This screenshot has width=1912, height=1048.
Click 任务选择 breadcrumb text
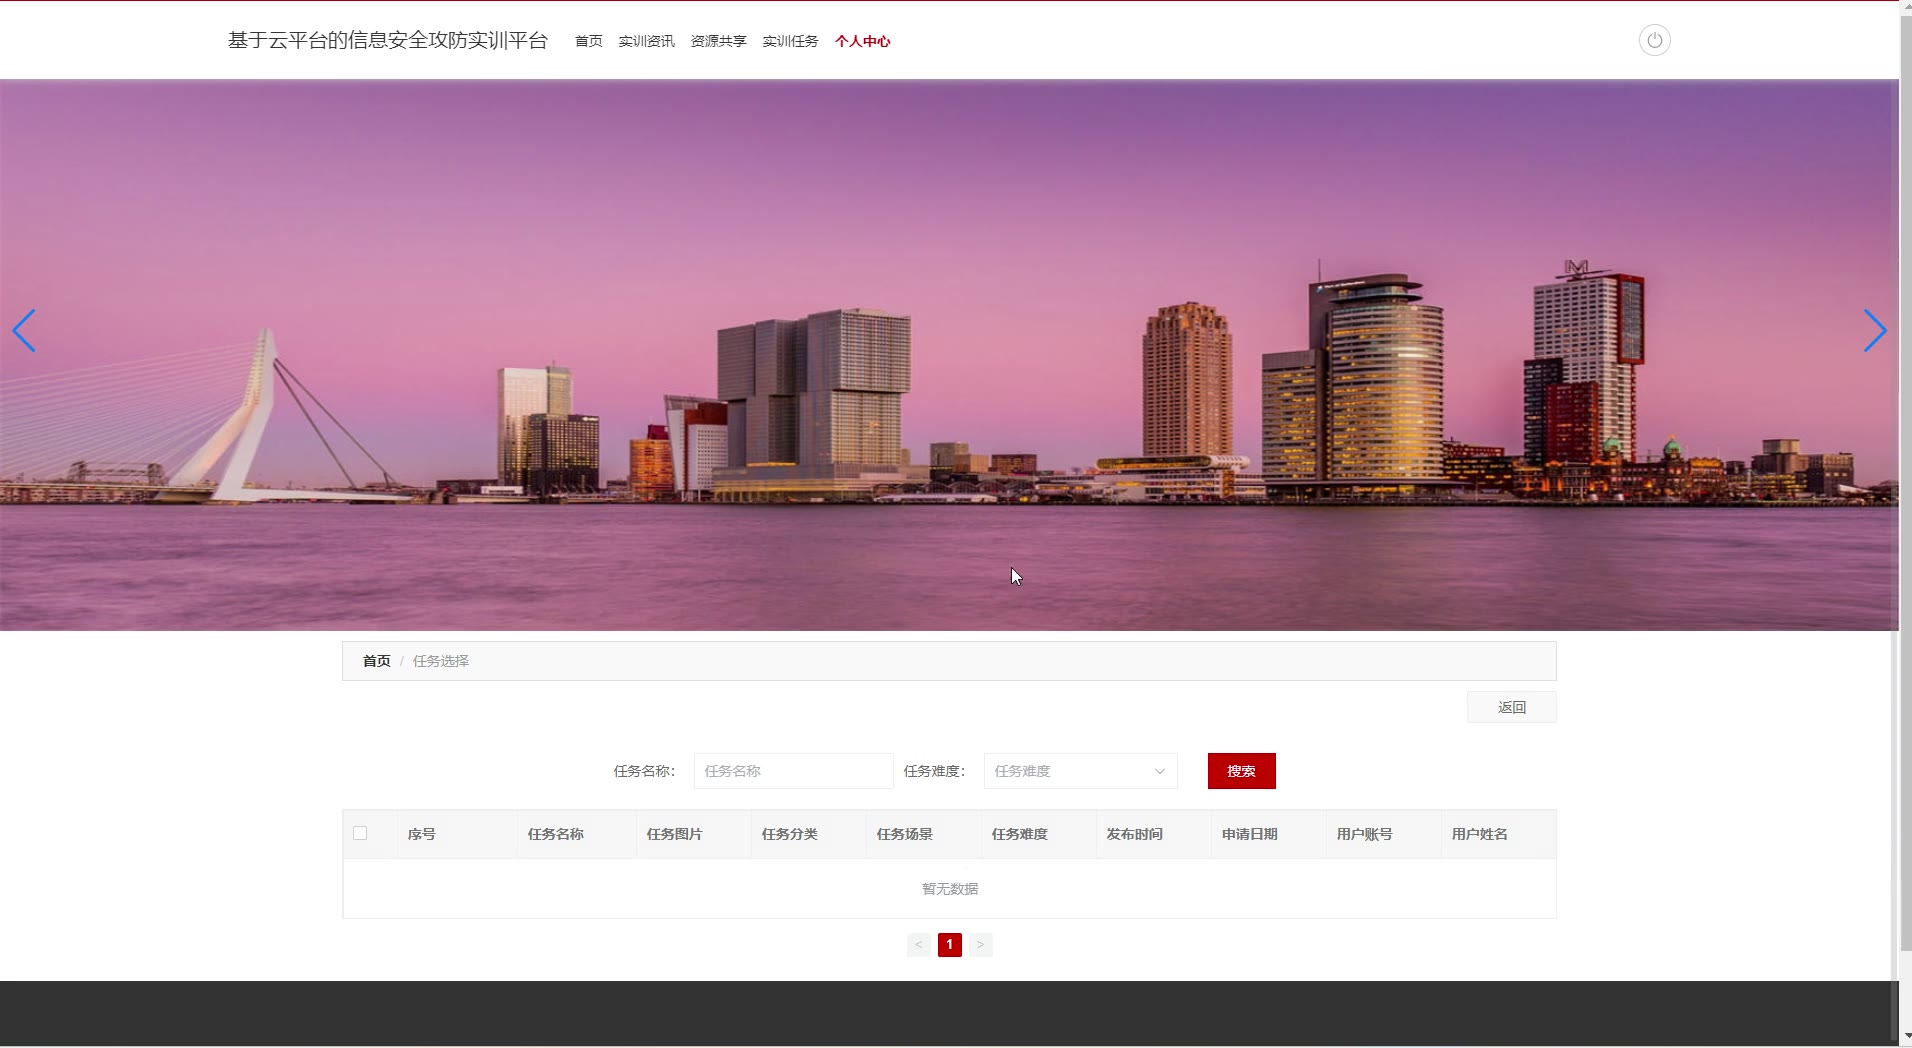coord(441,661)
